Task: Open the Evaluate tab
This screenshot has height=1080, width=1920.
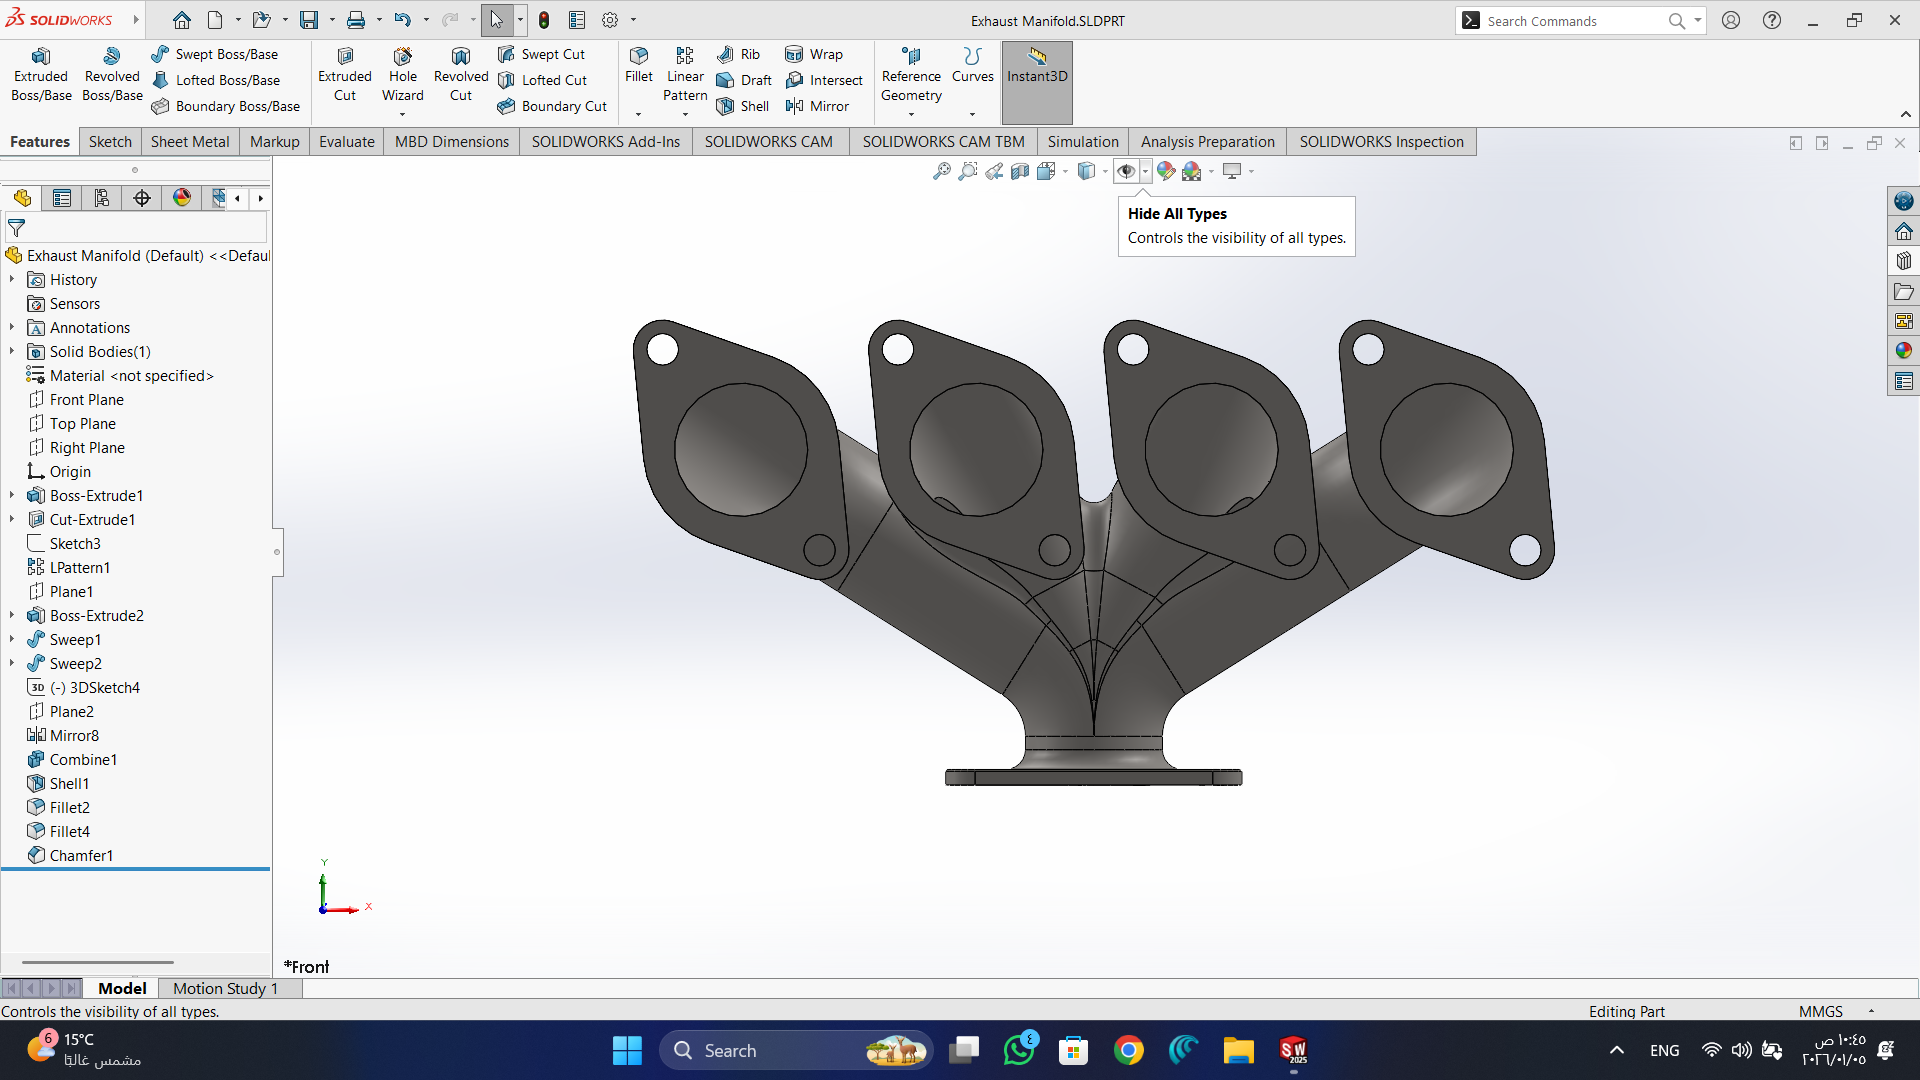Action: [346, 141]
